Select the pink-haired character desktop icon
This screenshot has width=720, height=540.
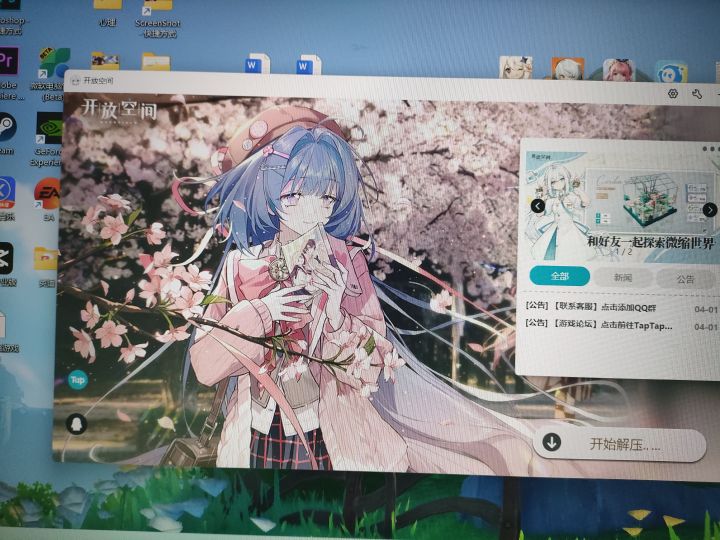point(619,70)
